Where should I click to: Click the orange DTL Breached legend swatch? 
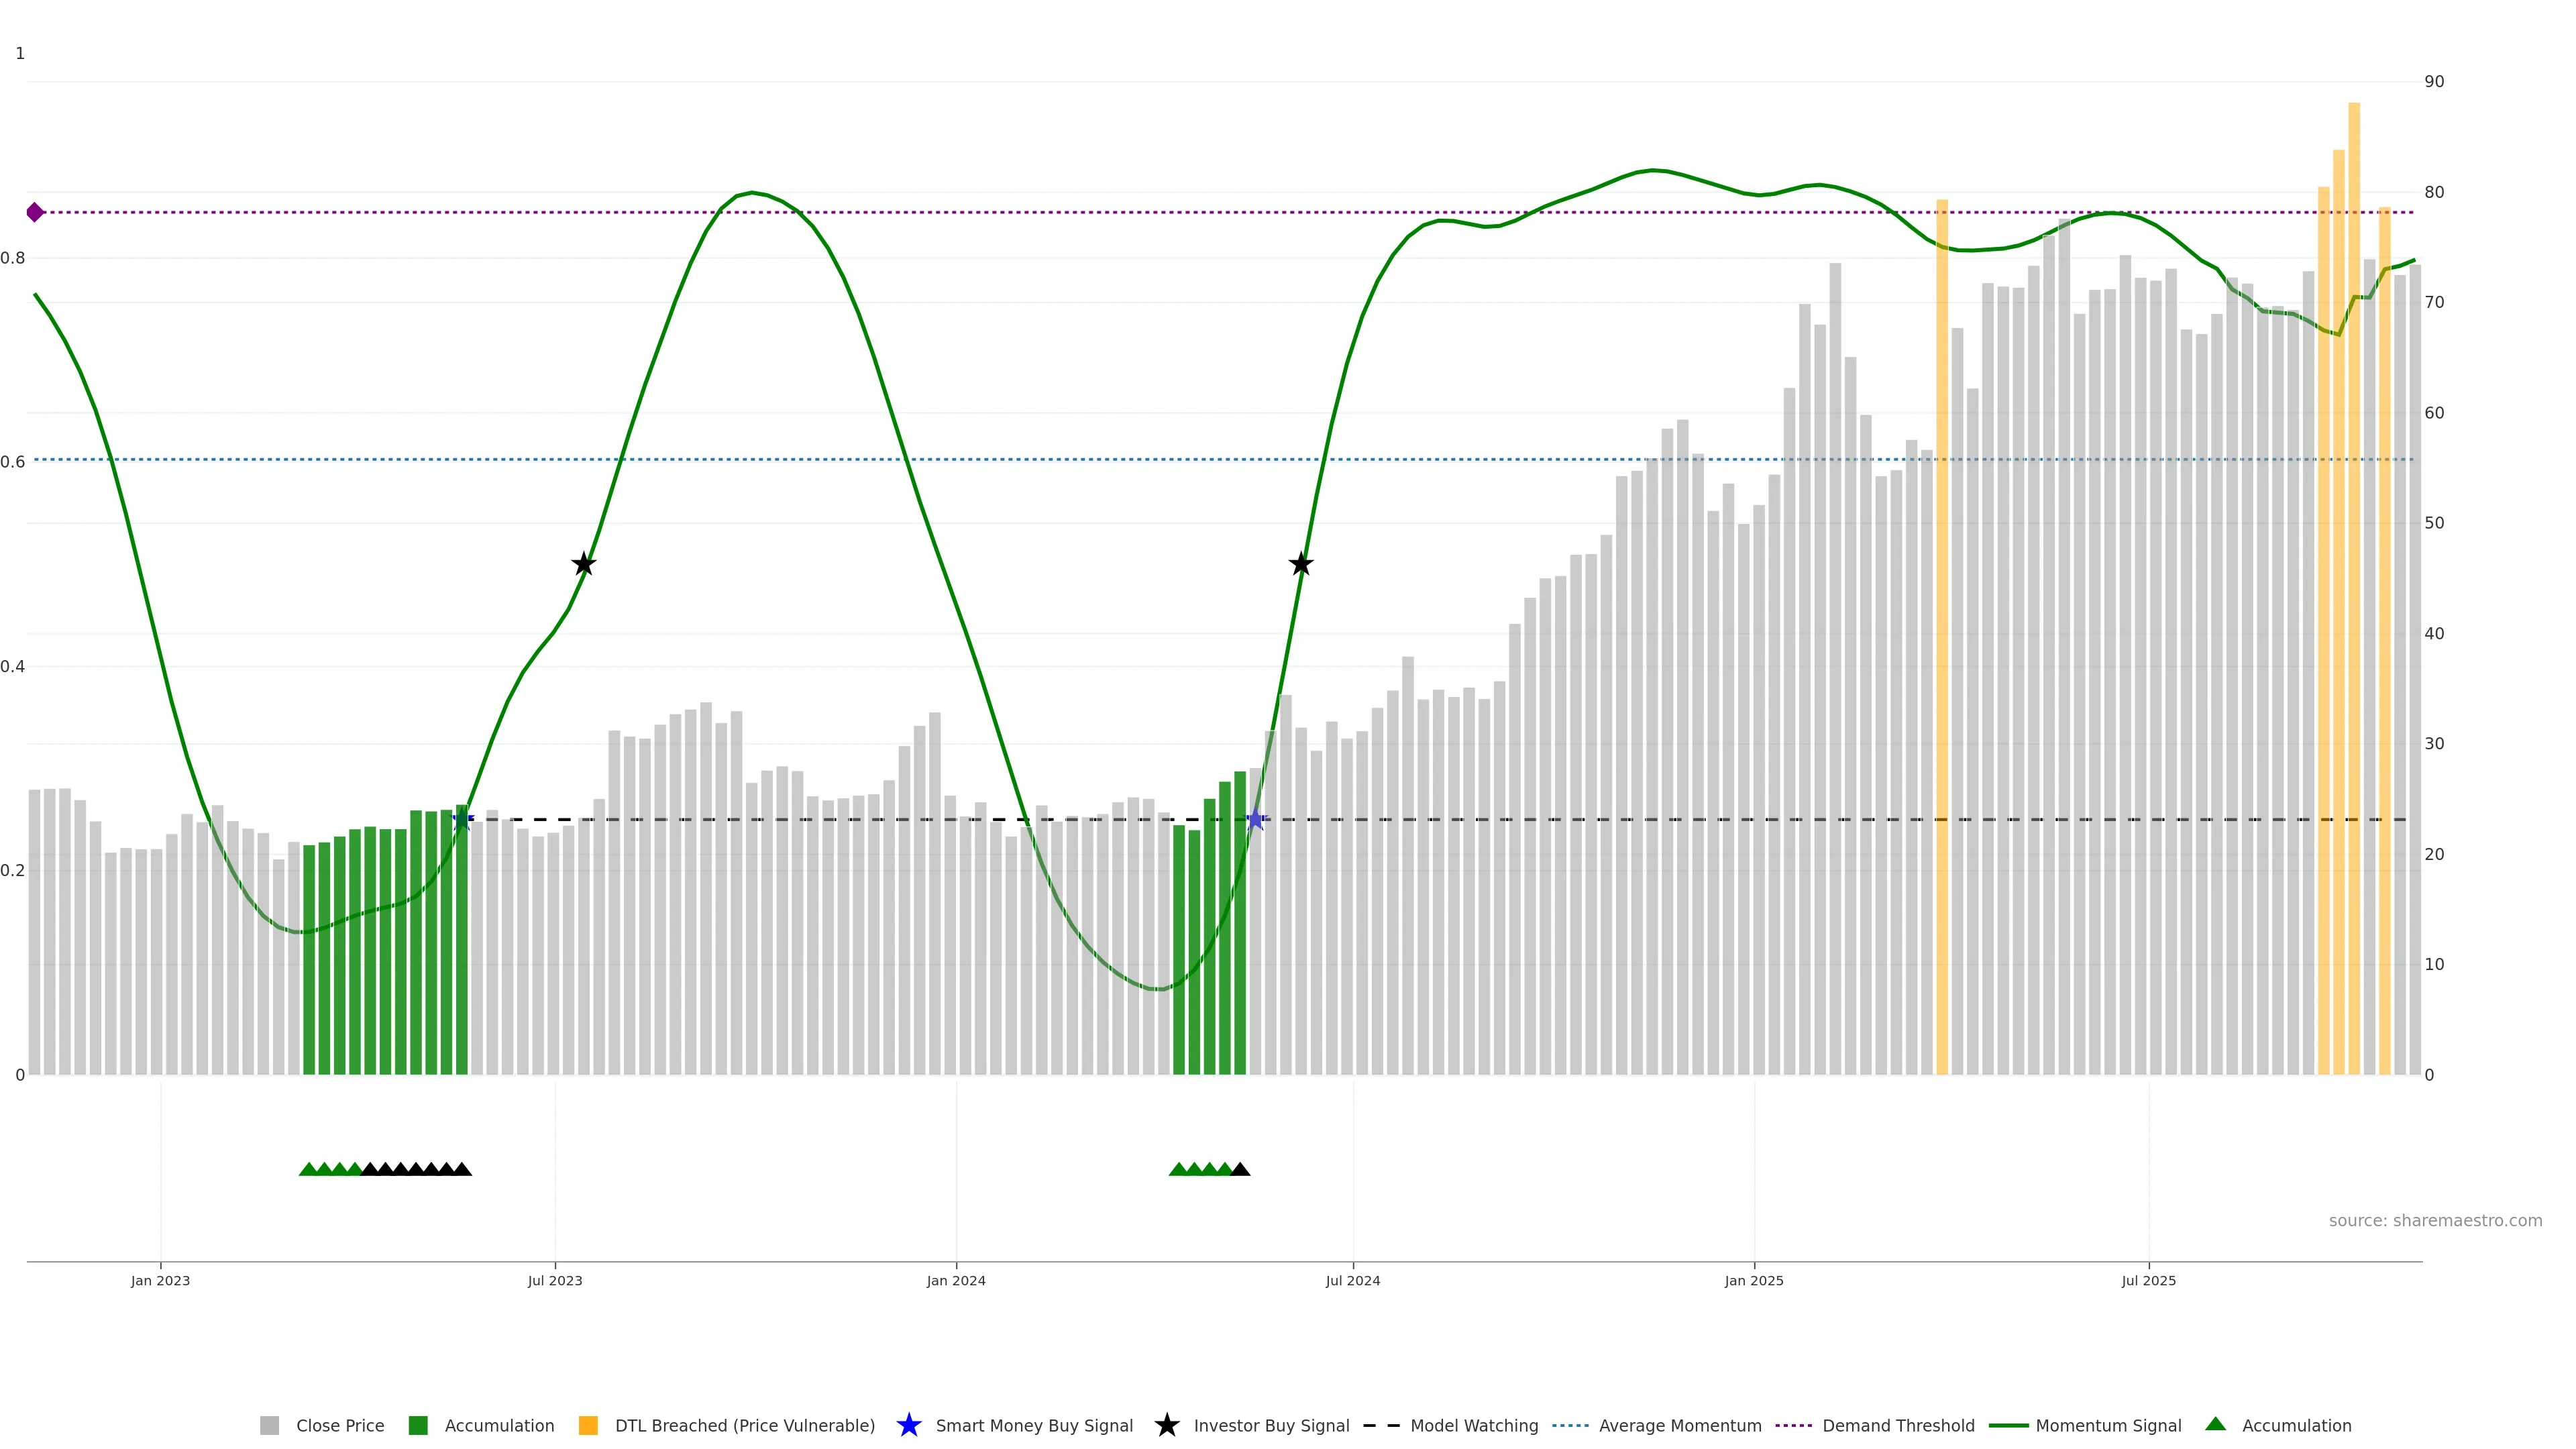tap(588, 1426)
